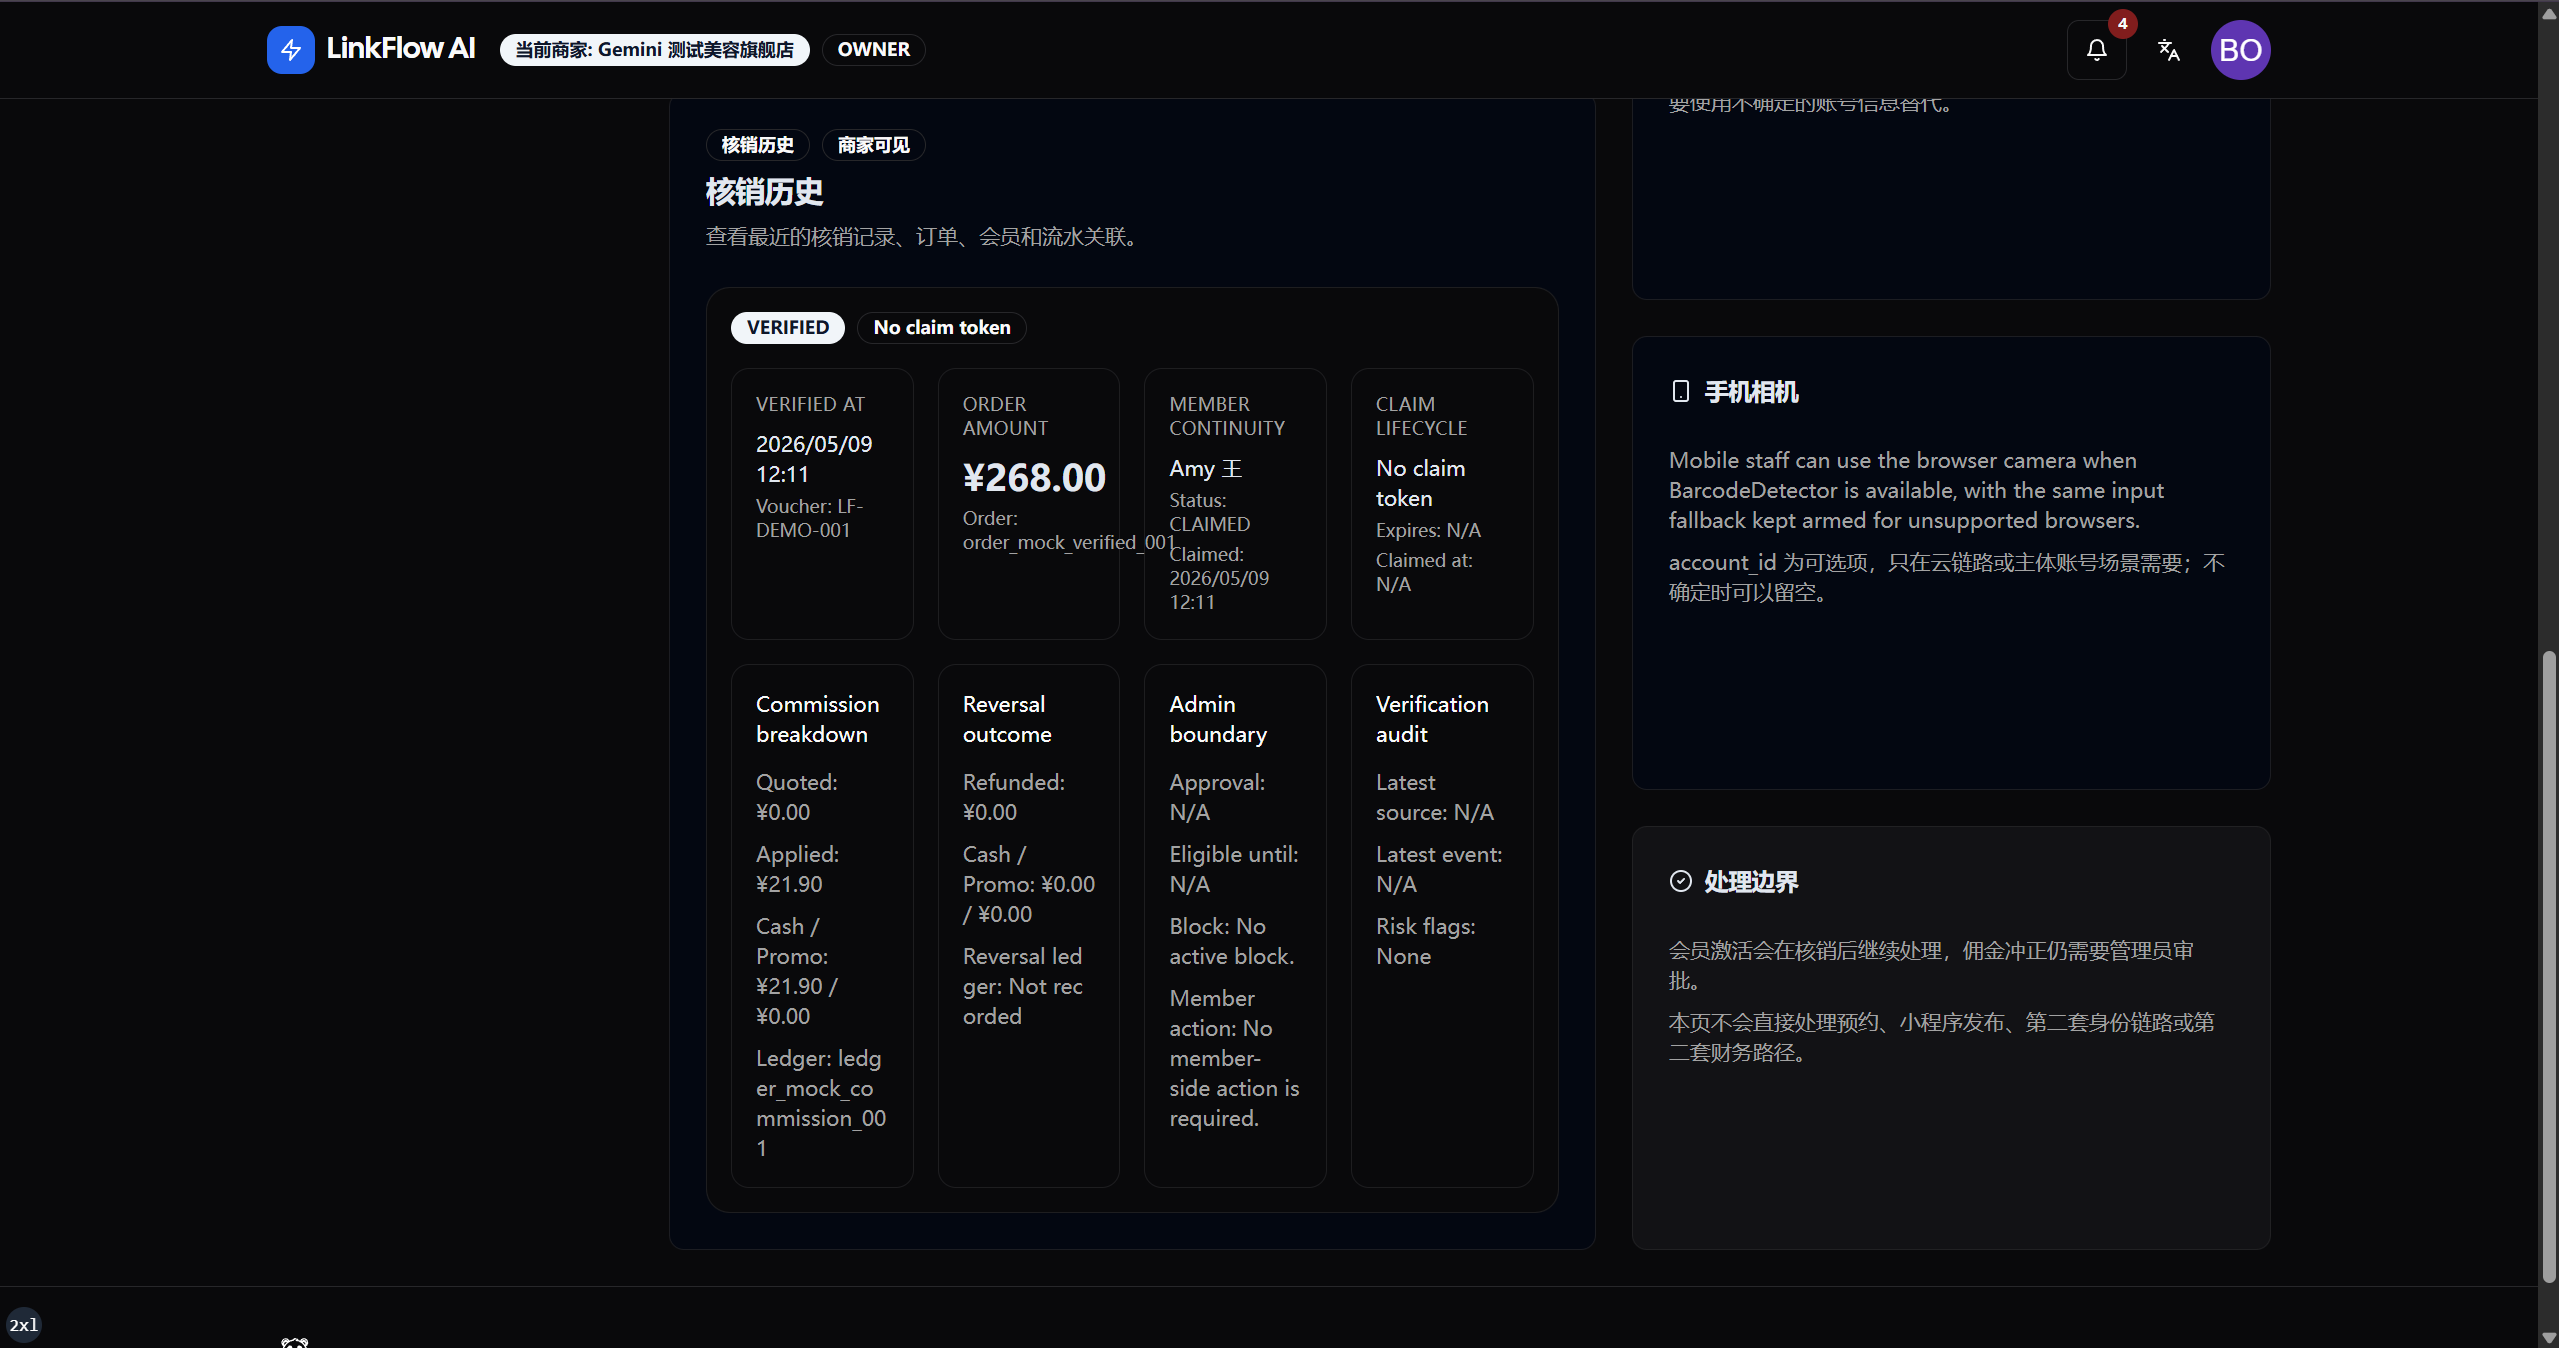Click the 本页不会直接处理预约 paragraph
2559x1348 pixels.
[x=1941, y=1037]
